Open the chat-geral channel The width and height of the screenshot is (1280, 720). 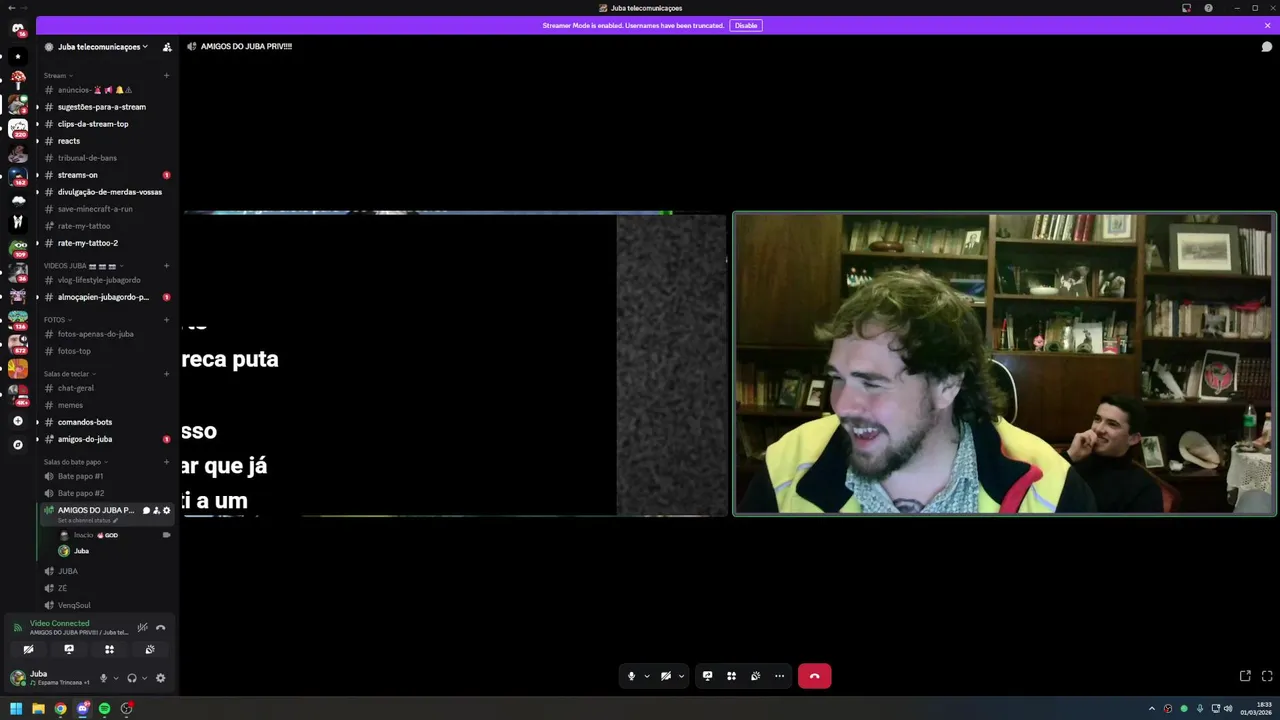(107, 388)
